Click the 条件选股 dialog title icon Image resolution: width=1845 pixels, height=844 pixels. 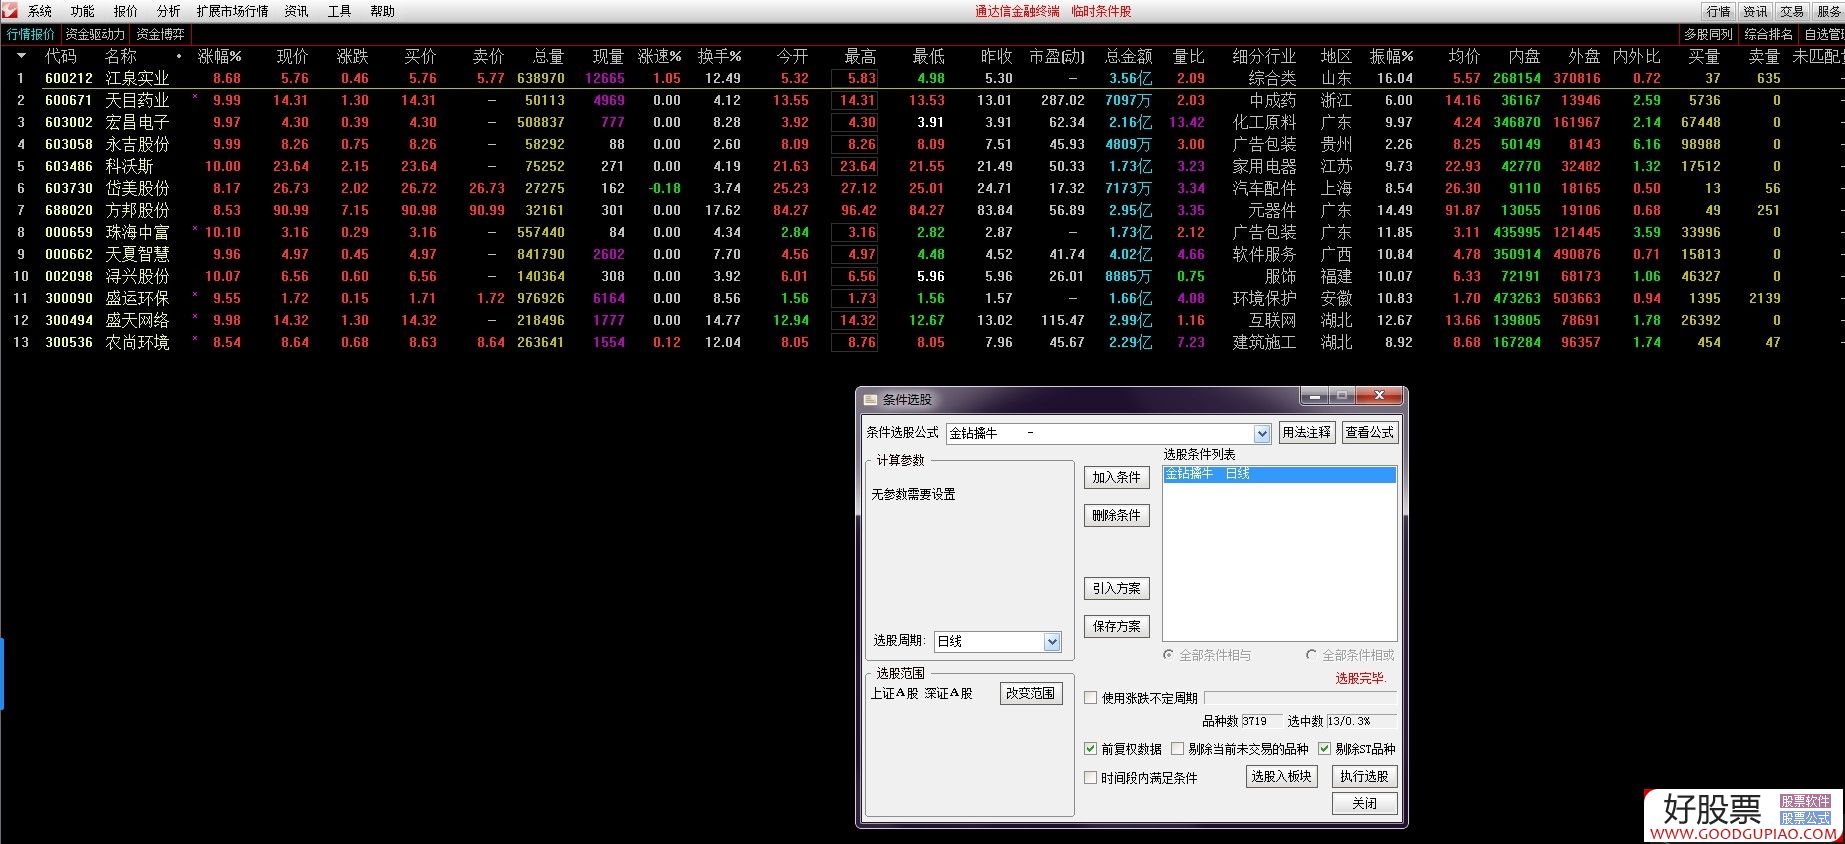870,399
